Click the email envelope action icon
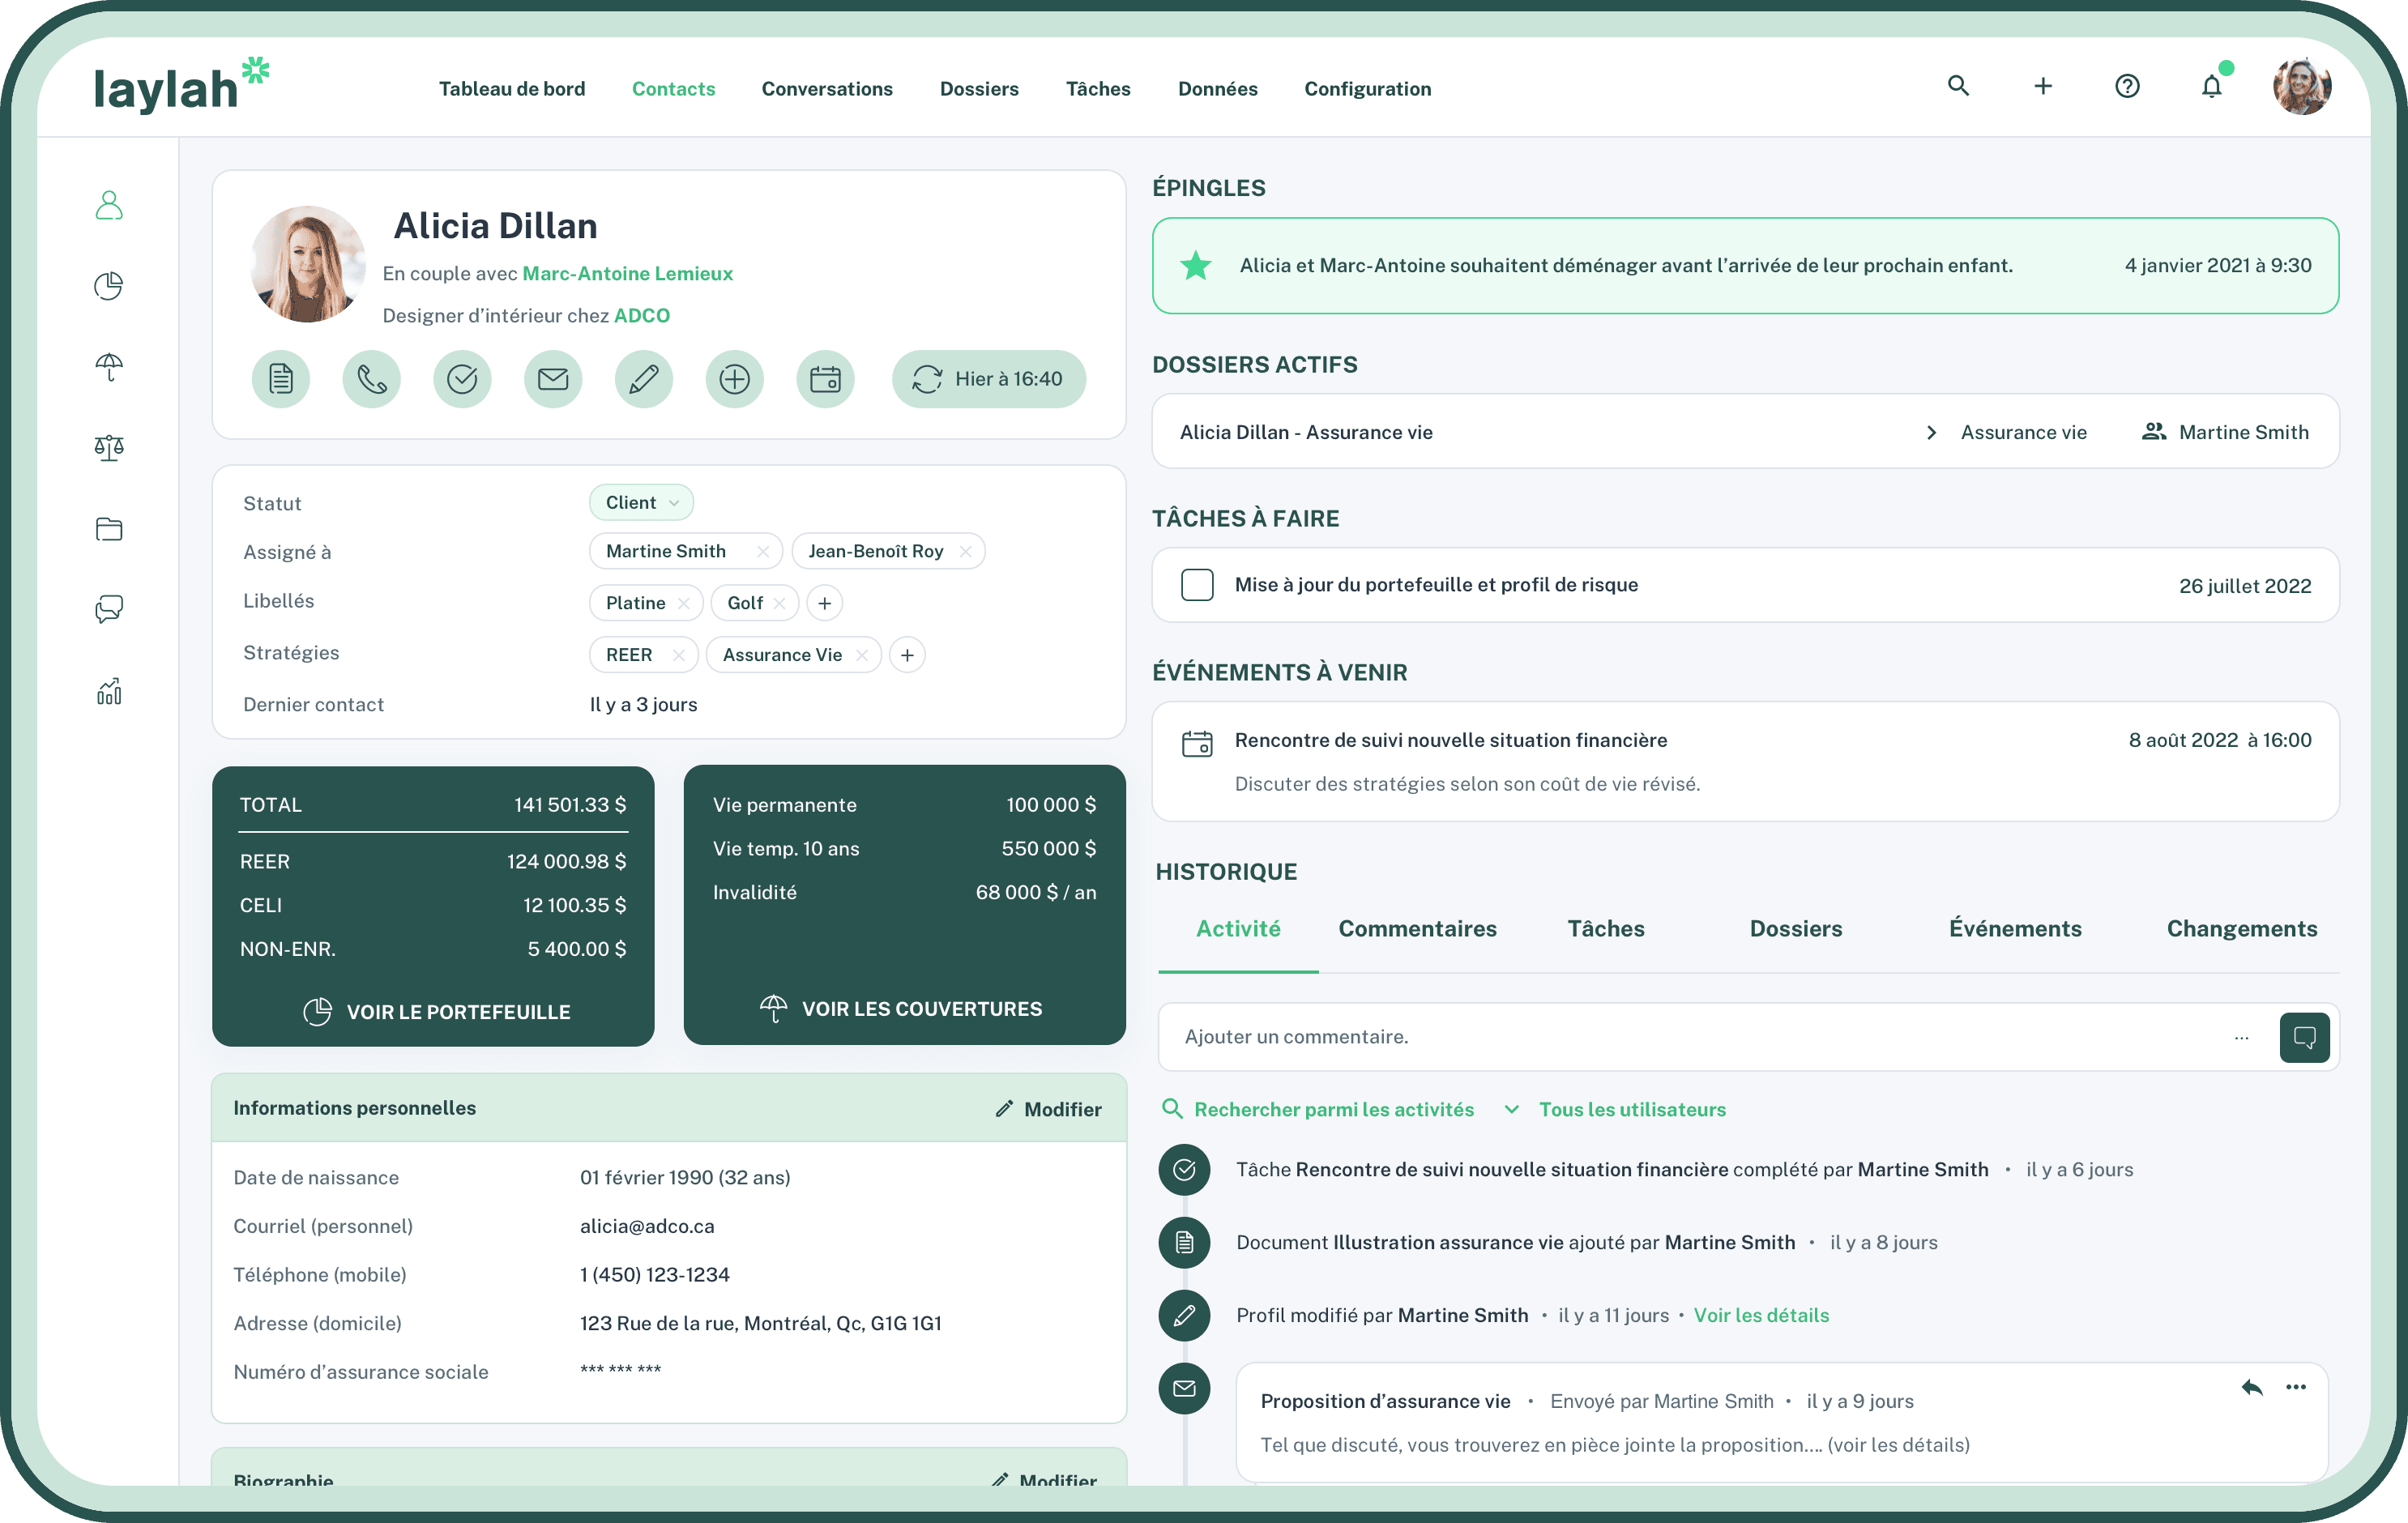Screen dimensions: 2408x1523 coord(553,379)
